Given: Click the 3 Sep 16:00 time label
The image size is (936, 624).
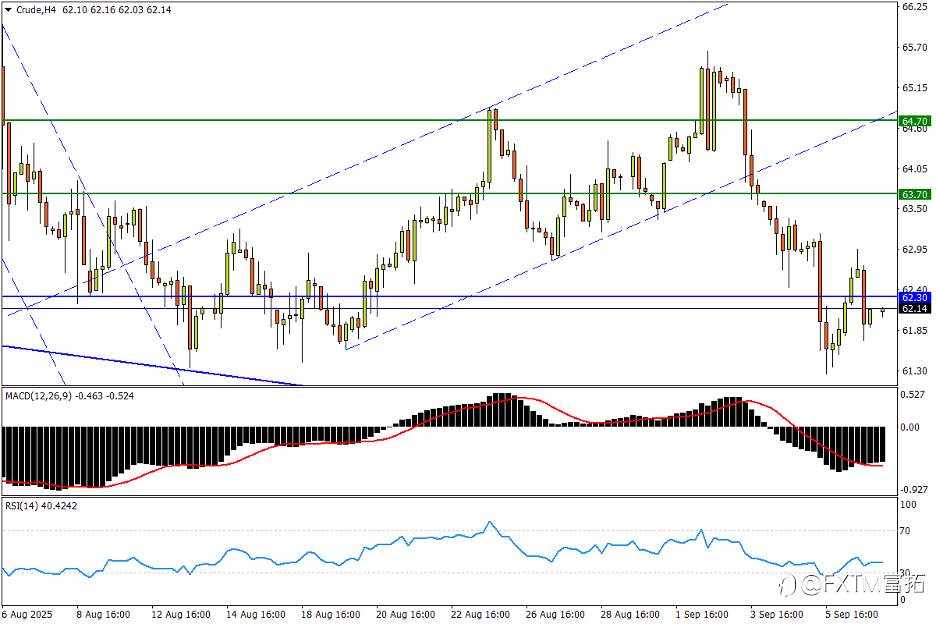Looking at the screenshot, I should [x=777, y=614].
